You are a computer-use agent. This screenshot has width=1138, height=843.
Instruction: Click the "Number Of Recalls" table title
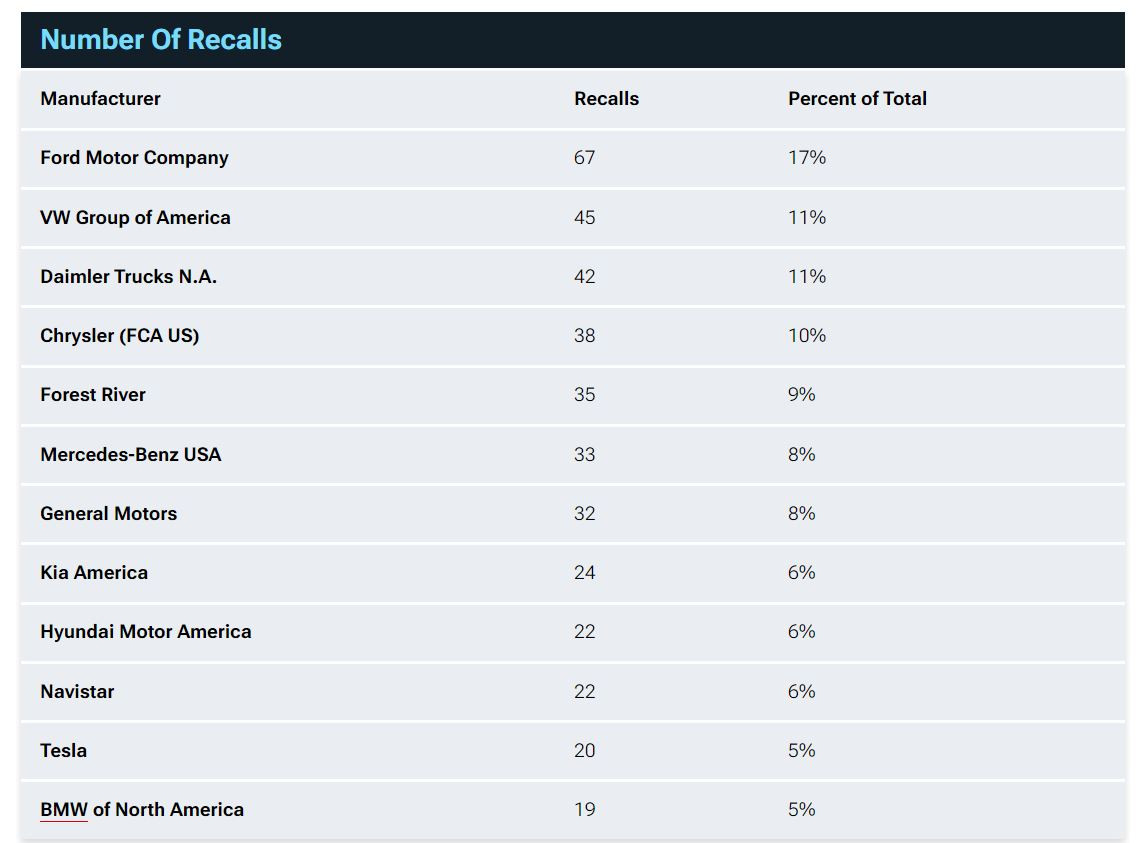tap(161, 40)
